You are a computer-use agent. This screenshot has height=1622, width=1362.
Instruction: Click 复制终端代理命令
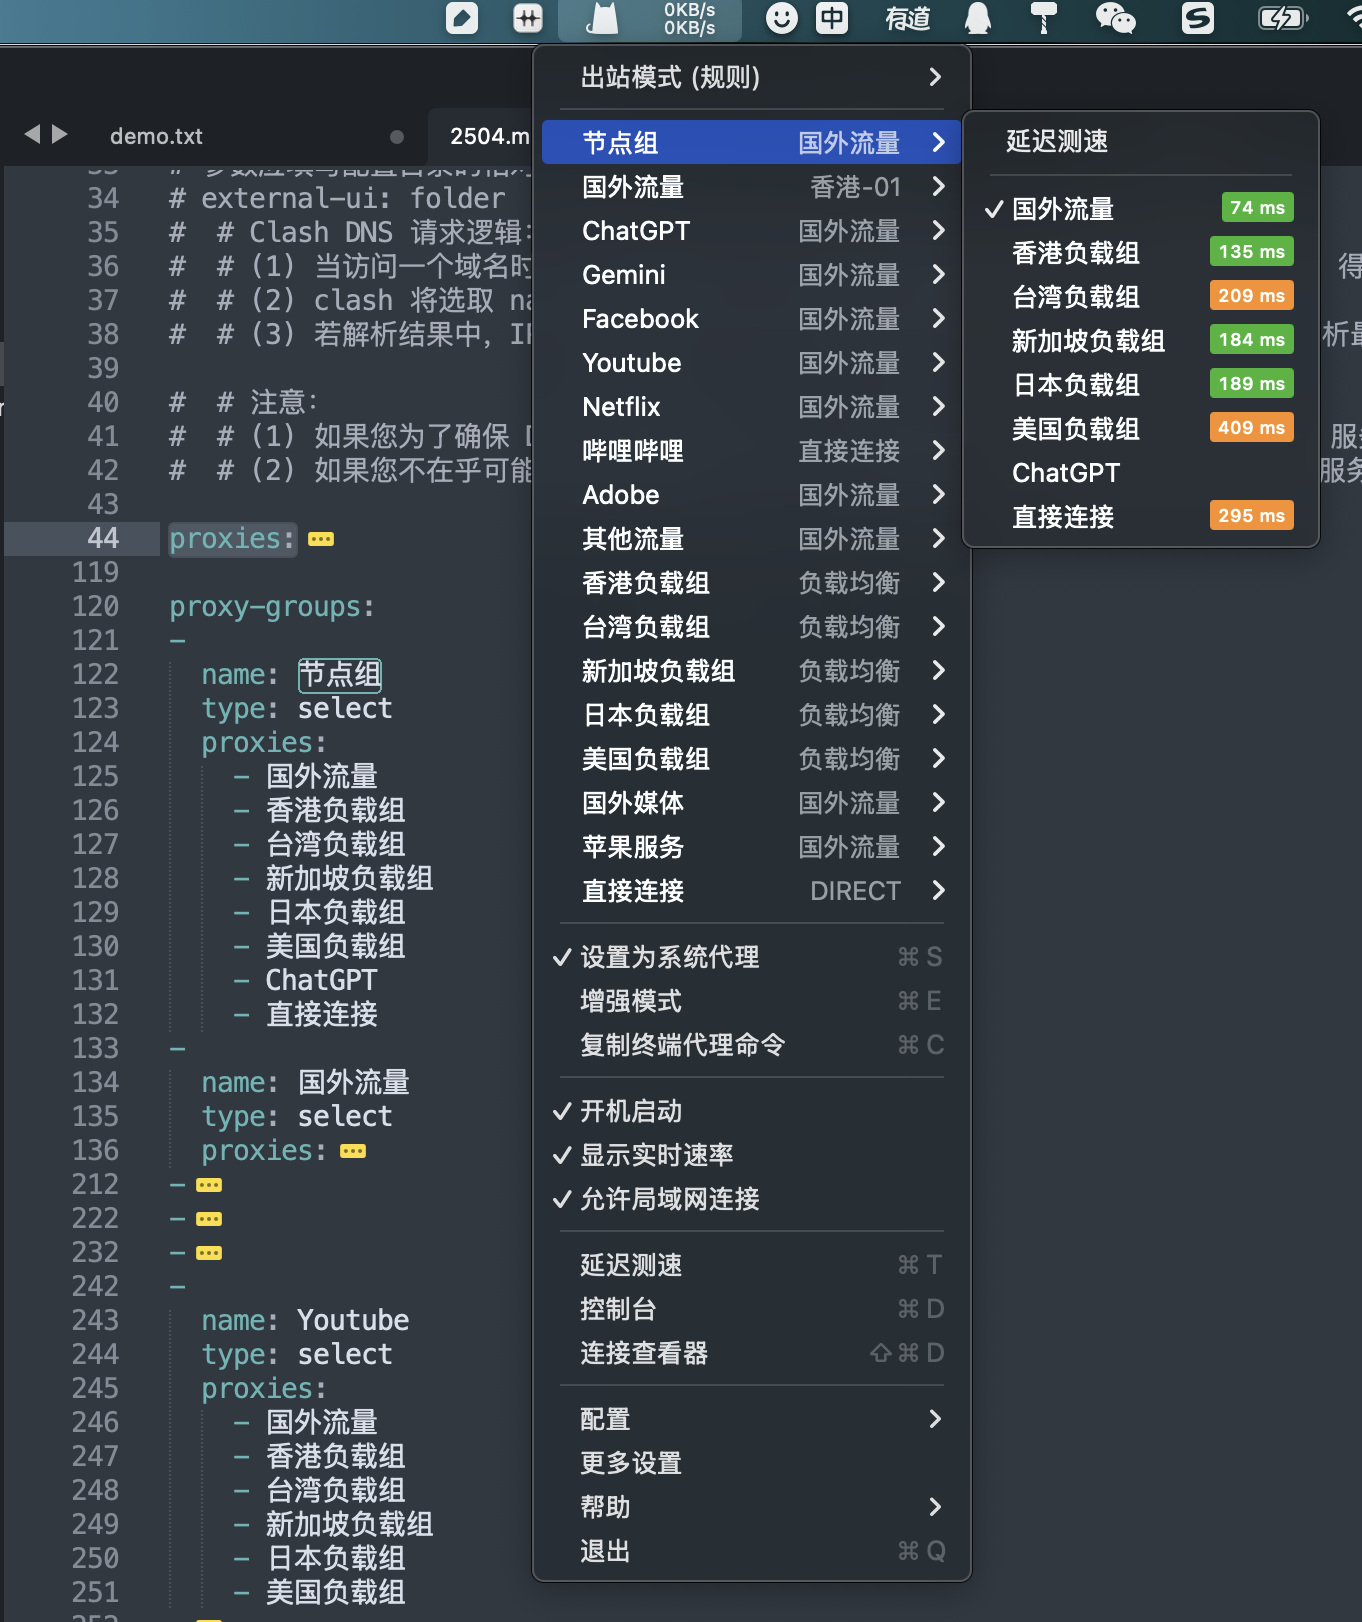(x=752, y=1045)
